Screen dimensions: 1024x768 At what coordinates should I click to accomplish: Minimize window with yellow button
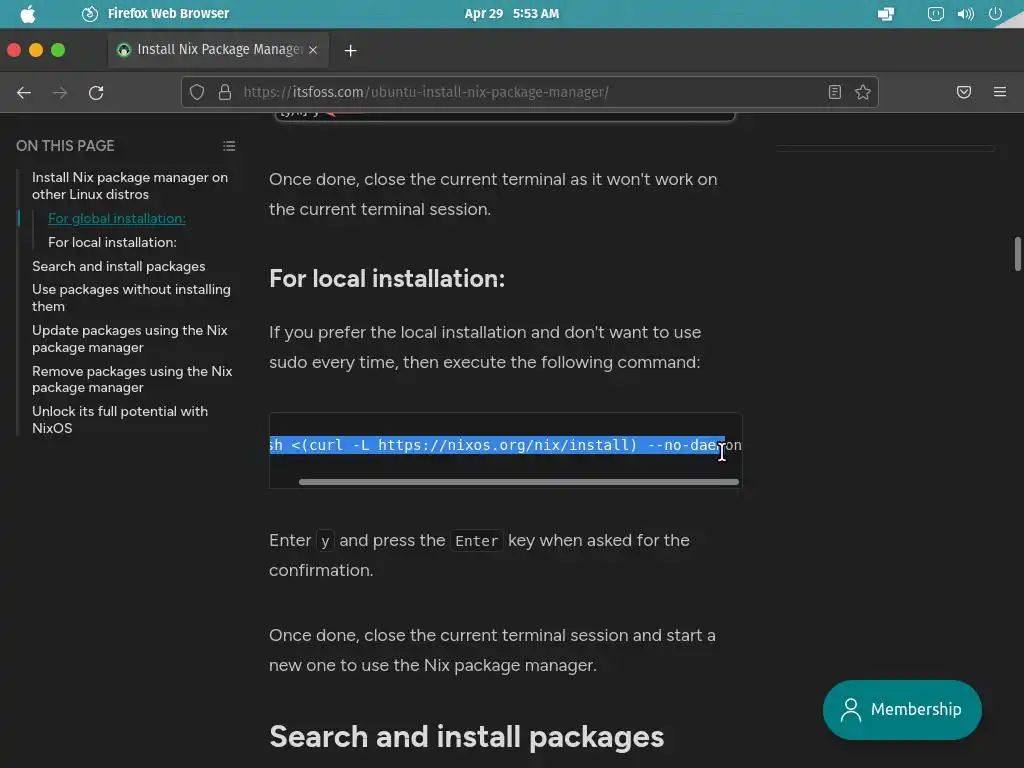(x=36, y=50)
